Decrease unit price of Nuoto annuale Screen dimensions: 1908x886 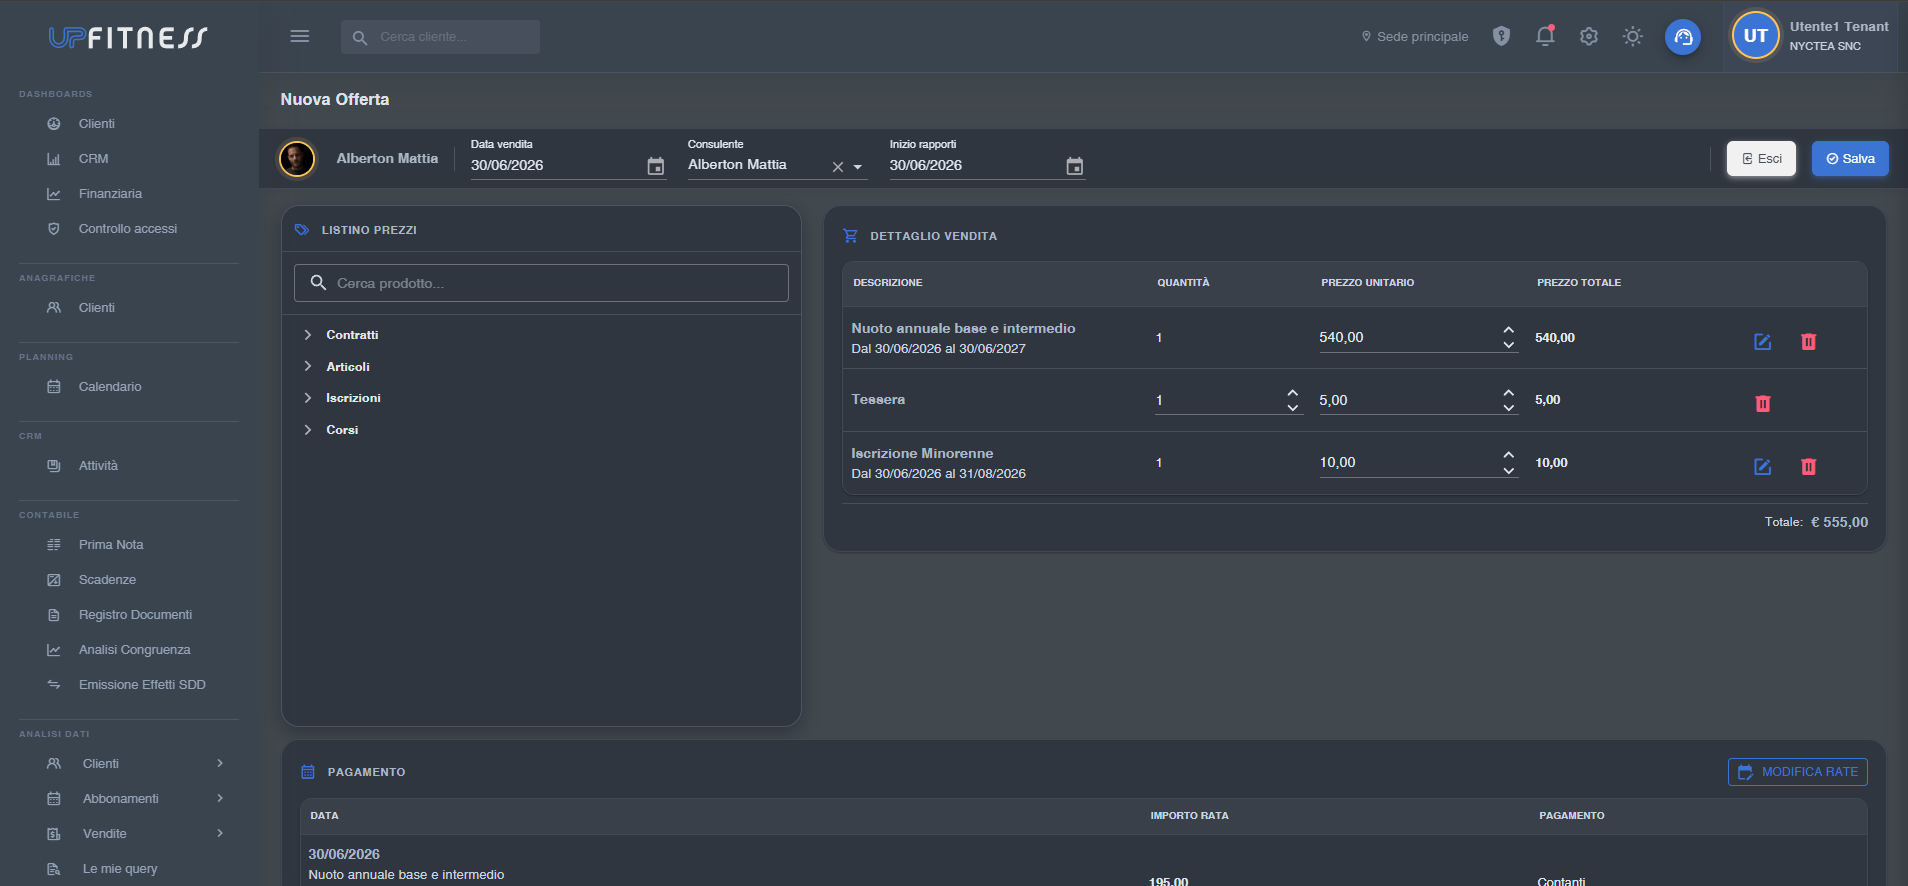pos(1509,345)
